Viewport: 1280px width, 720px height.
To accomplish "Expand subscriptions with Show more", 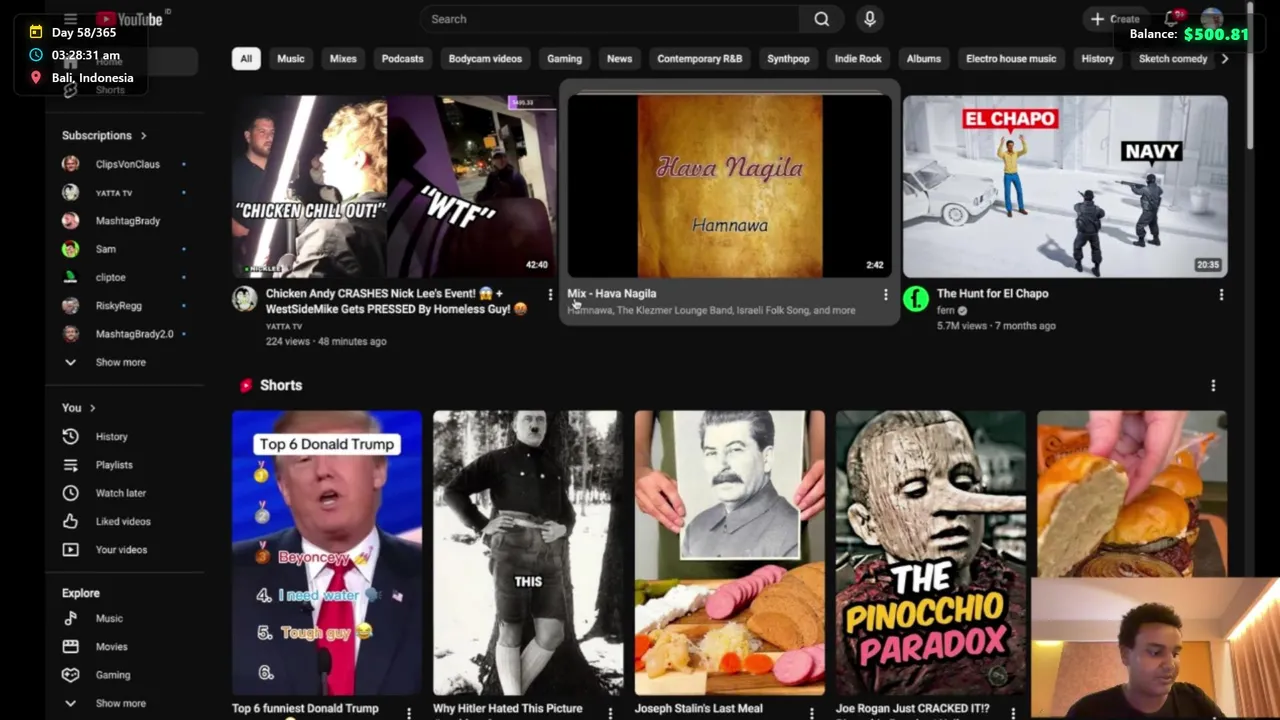I will (123, 362).
